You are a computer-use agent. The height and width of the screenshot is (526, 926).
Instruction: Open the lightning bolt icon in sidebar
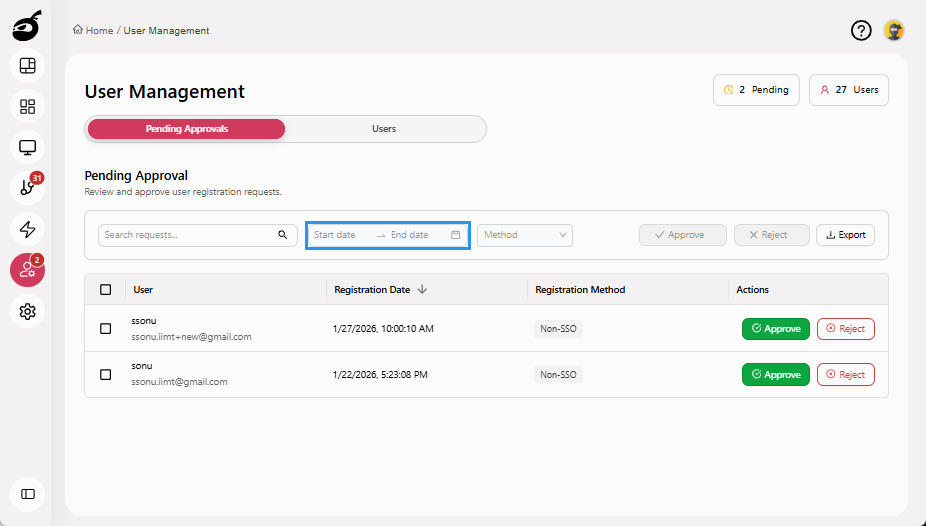click(x=27, y=229)
